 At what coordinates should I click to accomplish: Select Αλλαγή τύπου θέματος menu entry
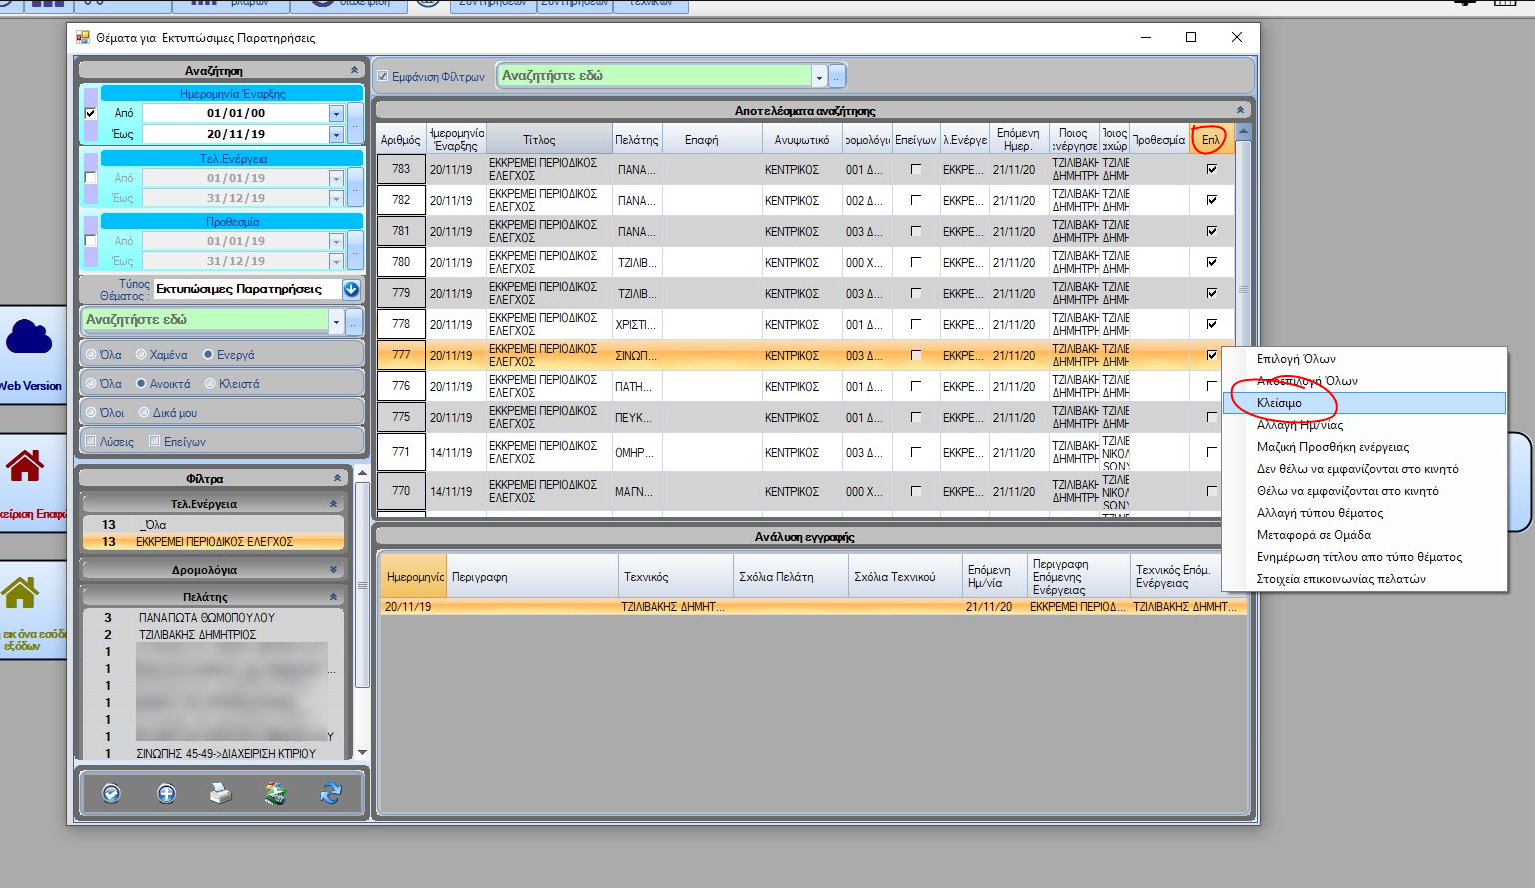1319,513
